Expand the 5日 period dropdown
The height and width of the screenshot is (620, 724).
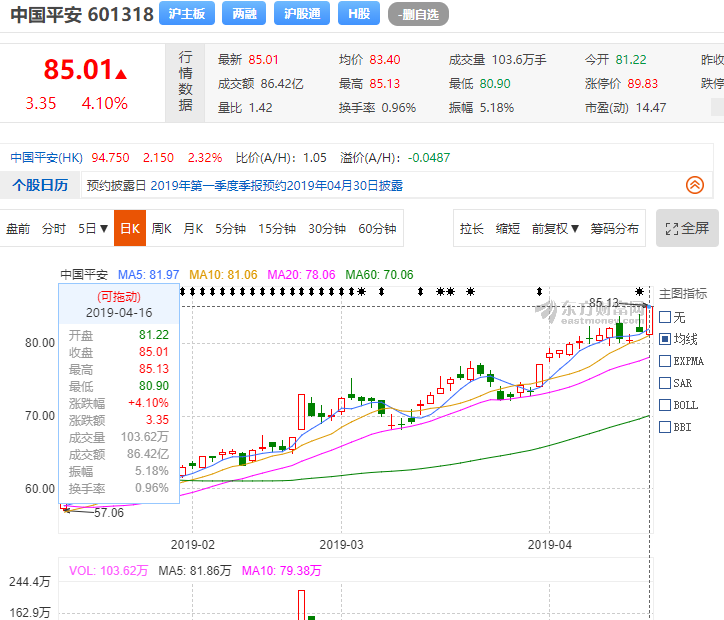pyautogui.click(x=93, y=229)
